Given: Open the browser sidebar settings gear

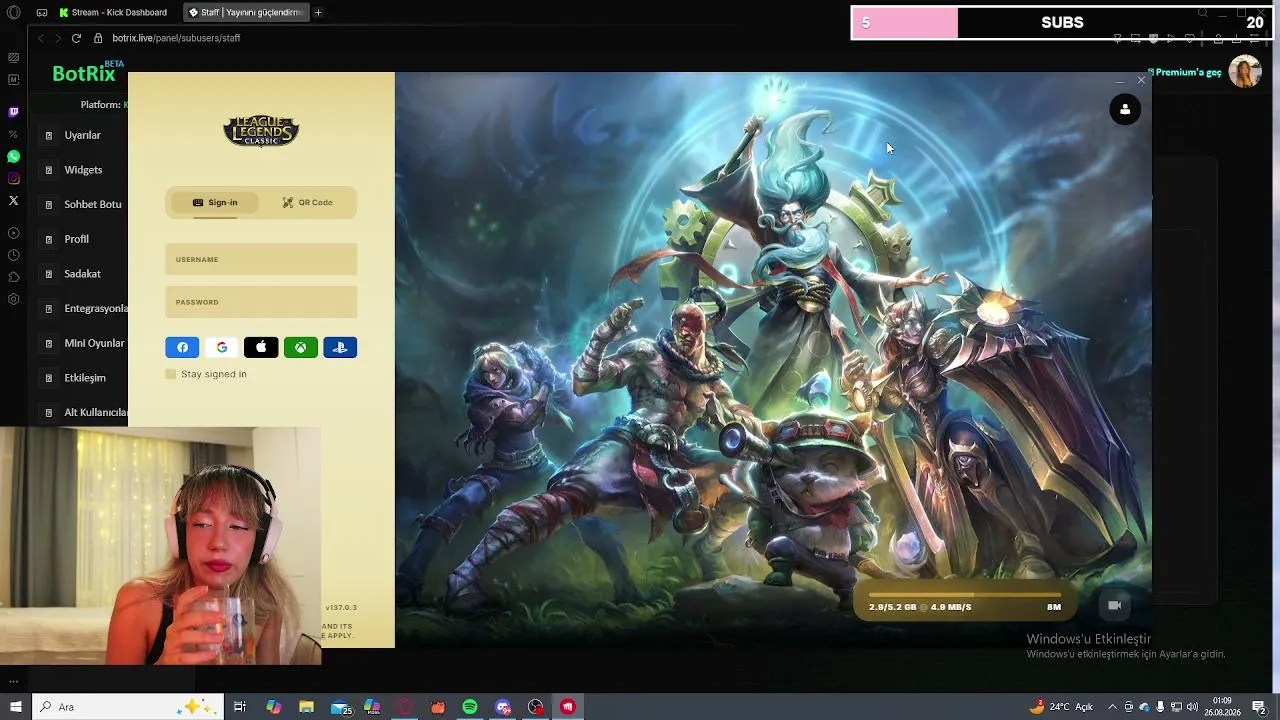Looking at the screenshot, I should pos(13,299).
